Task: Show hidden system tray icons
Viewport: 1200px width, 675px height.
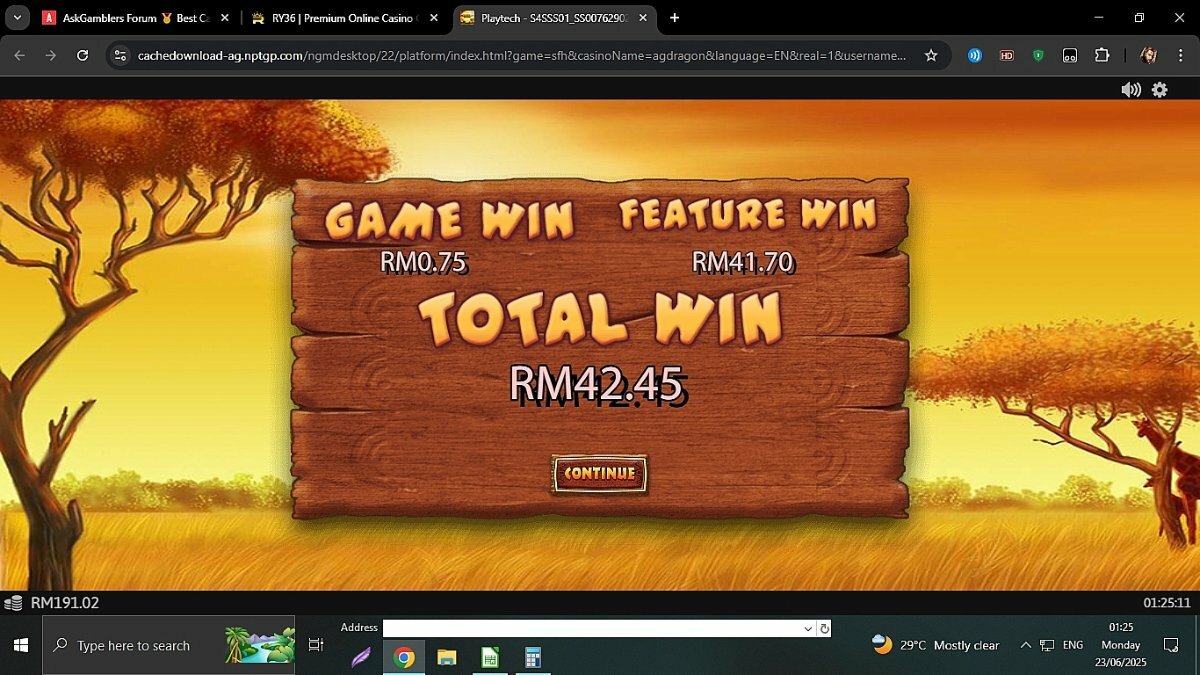Action: [x=1025, y=645]
